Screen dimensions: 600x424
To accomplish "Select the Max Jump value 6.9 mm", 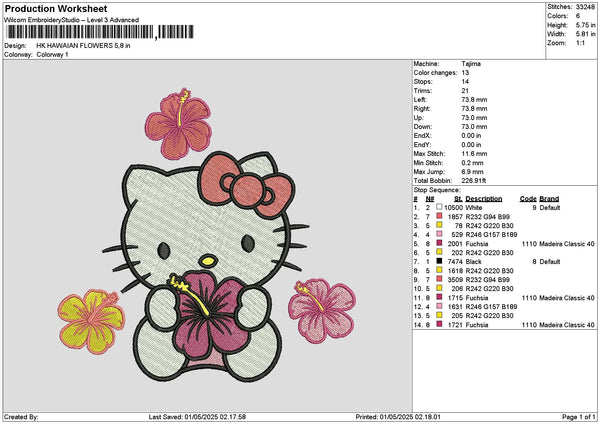I will point(473,171).
